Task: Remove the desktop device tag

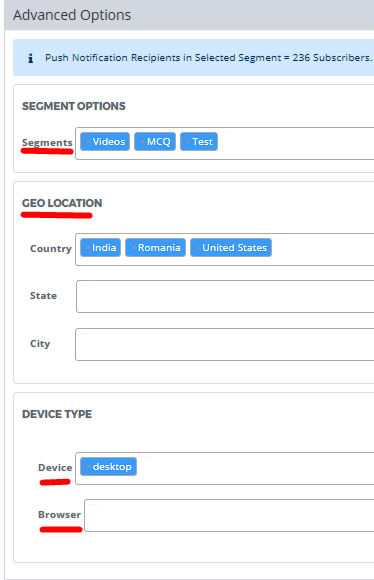Action: click(88, 467)
